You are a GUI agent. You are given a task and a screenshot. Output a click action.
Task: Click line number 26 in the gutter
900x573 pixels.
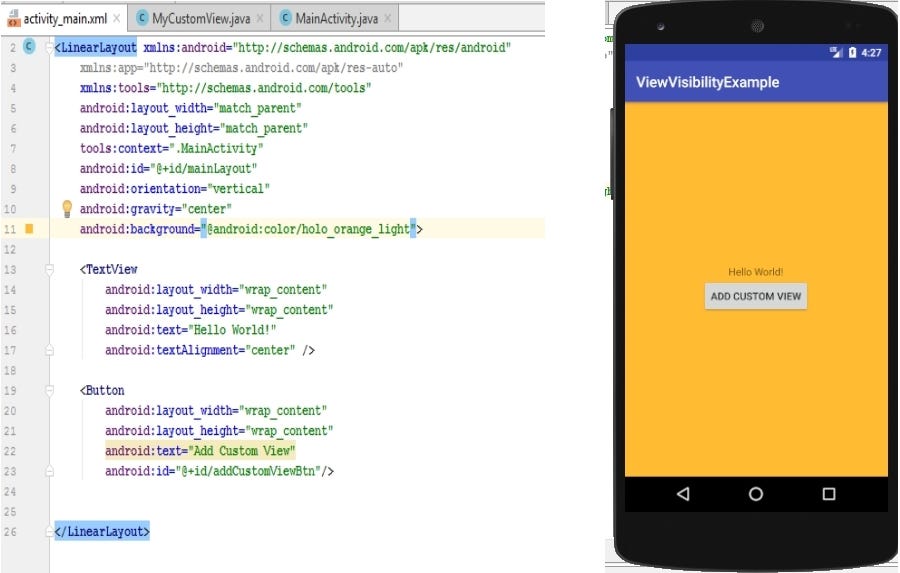[x=10, y=532]
